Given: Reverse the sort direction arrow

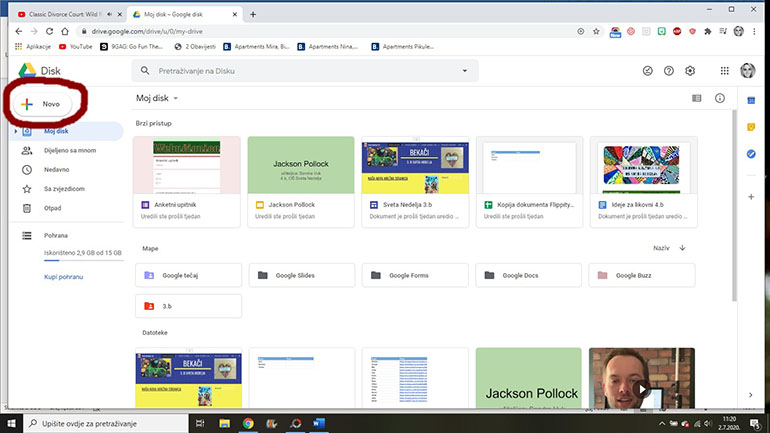Looking at the screenshot, I should (683, 247).
